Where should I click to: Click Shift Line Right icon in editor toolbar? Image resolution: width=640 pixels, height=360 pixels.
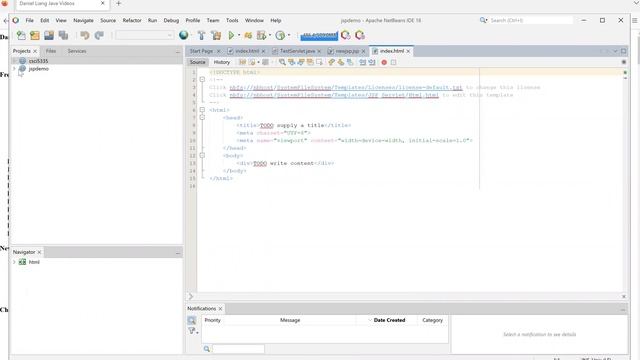tap(372, 62)
